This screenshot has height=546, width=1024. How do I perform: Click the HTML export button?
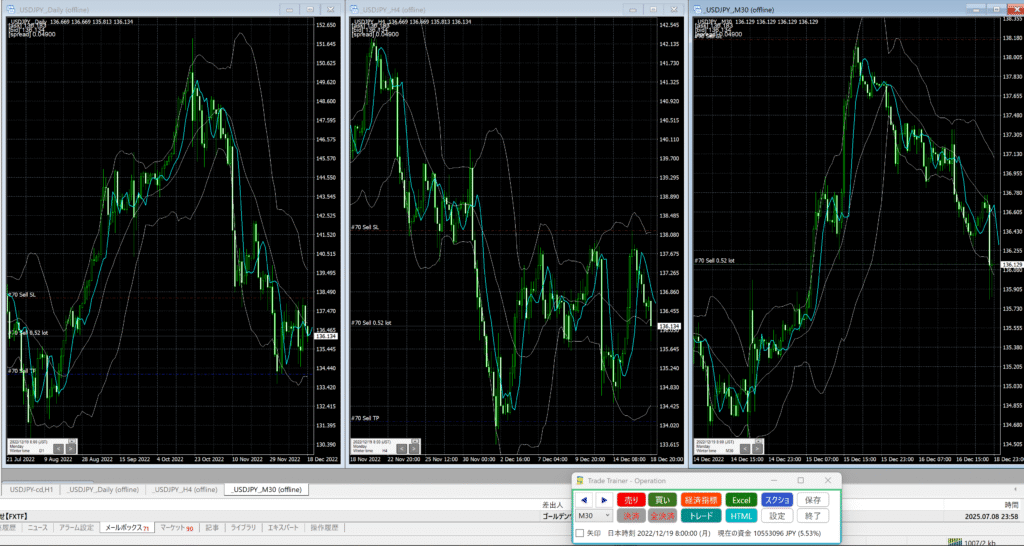coord(741,515)
